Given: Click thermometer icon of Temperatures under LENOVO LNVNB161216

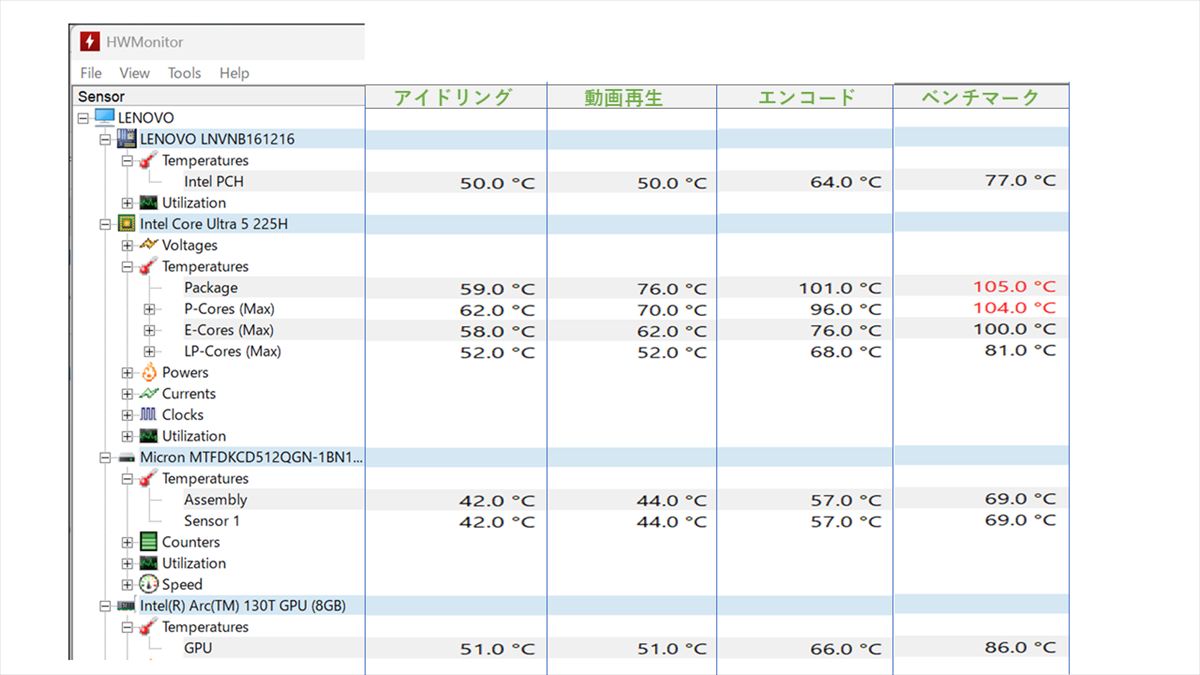Looking at the screenshot, I should click(x=148, y=160).
